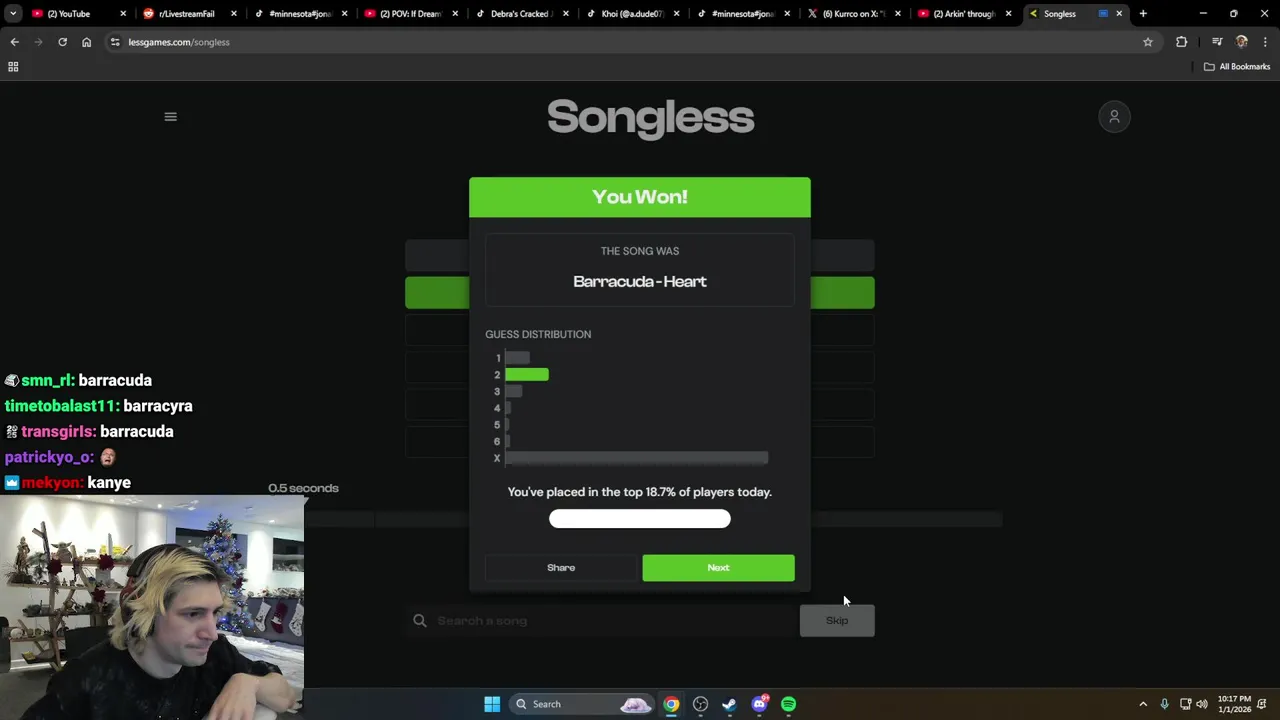Open Spotify from the taskbar
The width and height of the screenshot is (1280, 720).
click(788, 704)
